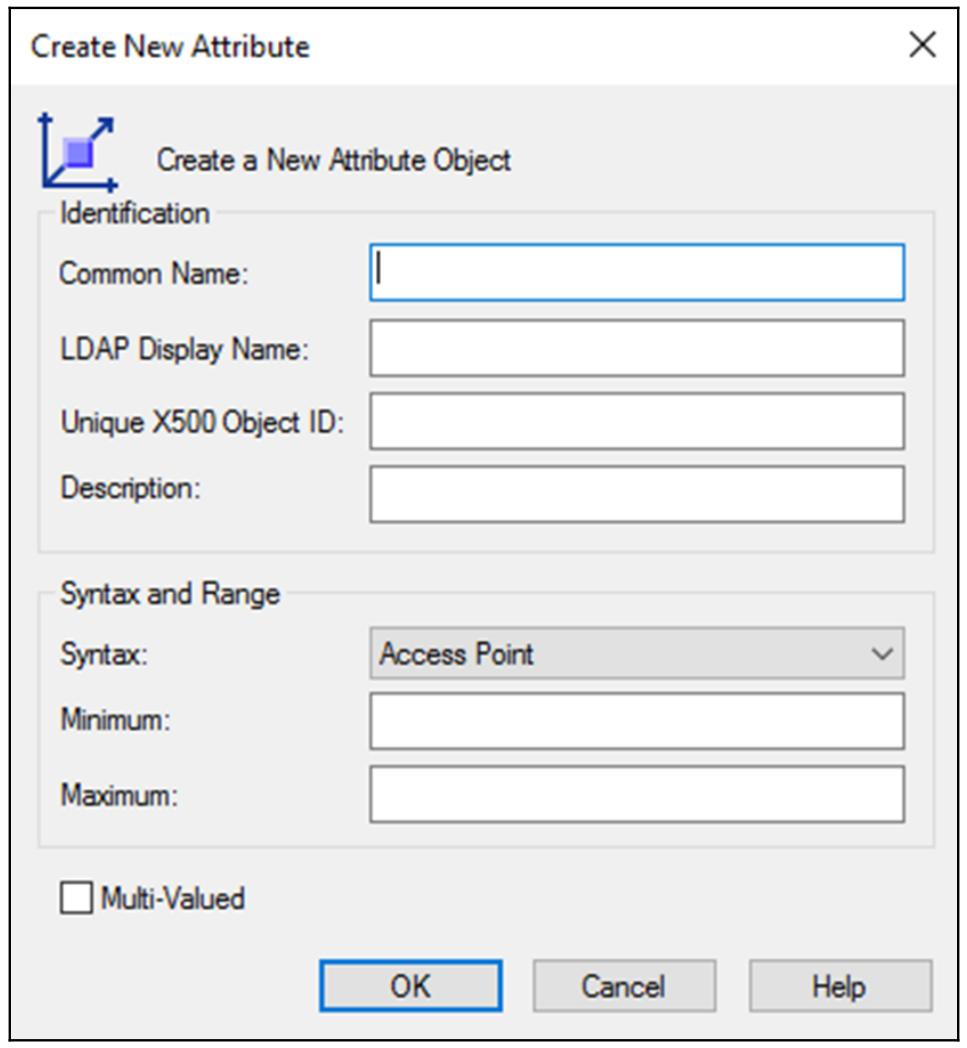Close the Create New Attribute dialog
This screenshot has height=1048, width=967.
pyautogui.click(x=921, y=46)
